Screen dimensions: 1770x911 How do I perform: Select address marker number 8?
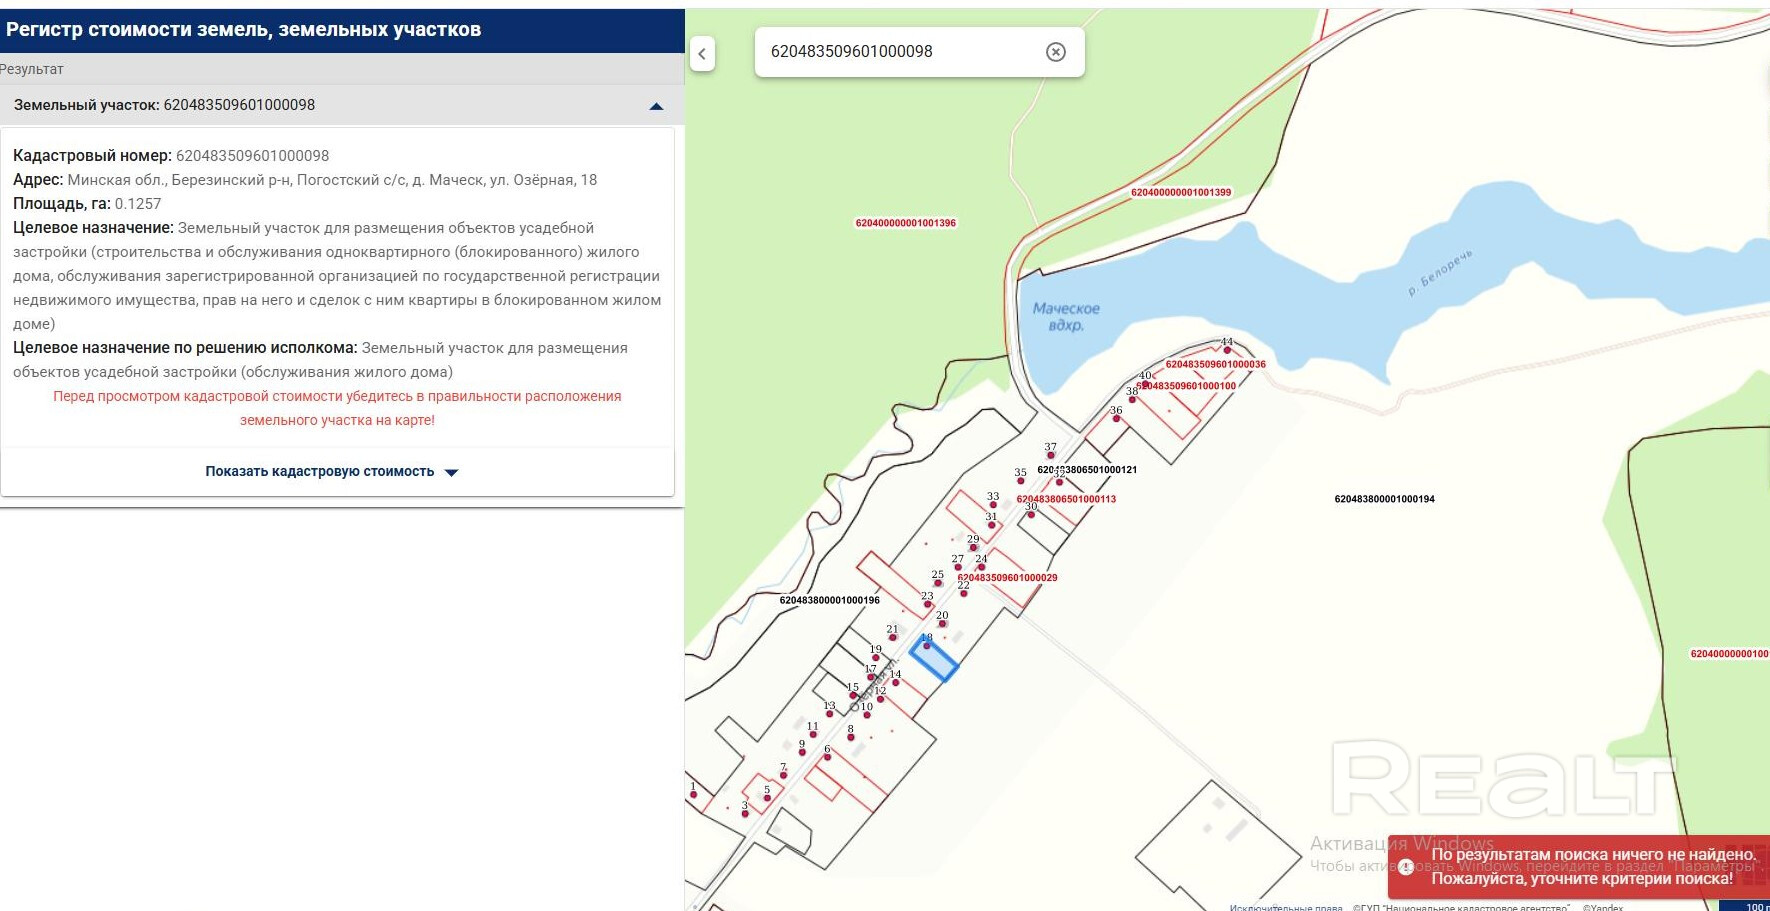click(851, 737)
